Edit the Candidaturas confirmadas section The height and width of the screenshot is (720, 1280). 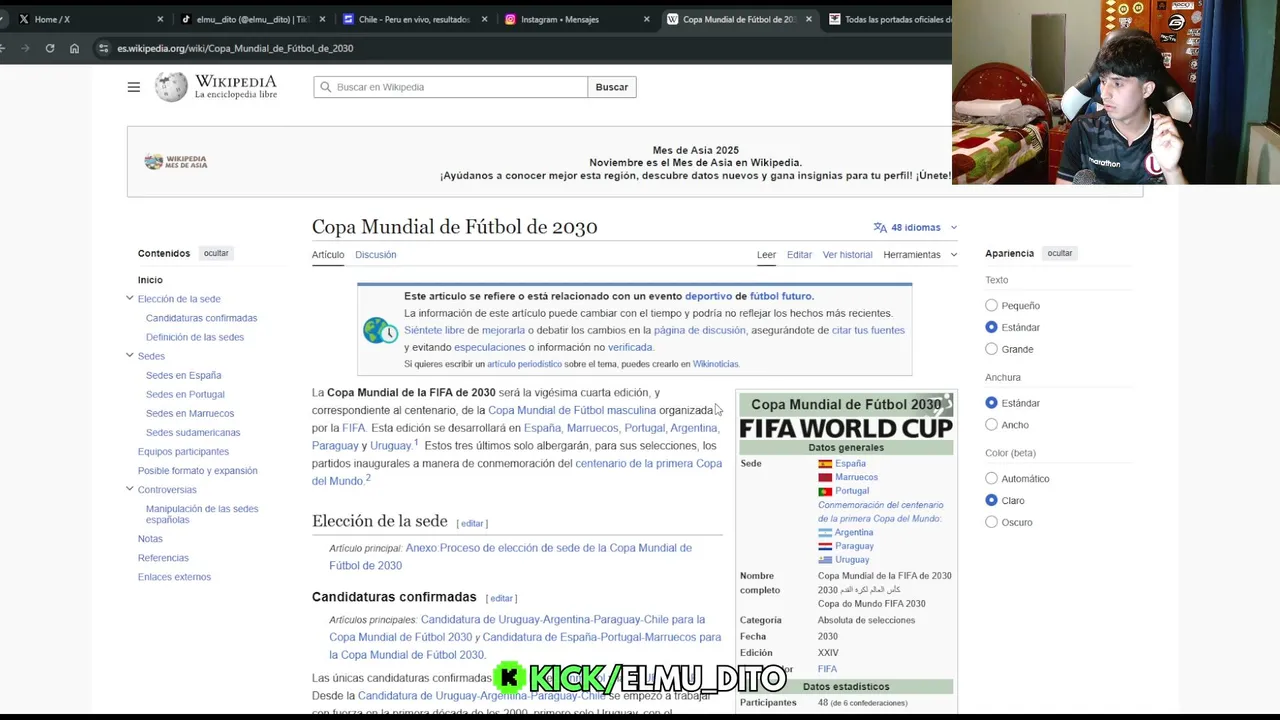coord(501,598)
